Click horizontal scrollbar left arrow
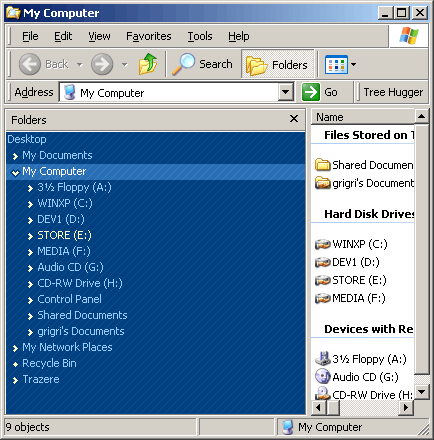 318,407
